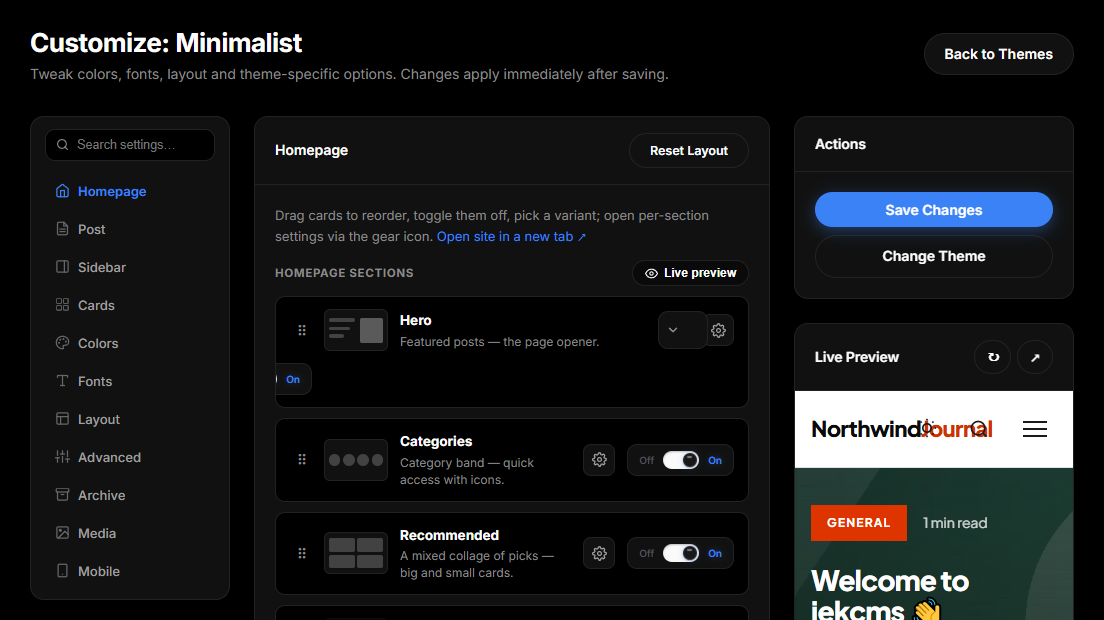
Task: Click the Recommended layout thumbnail
Action: (356, 553)
